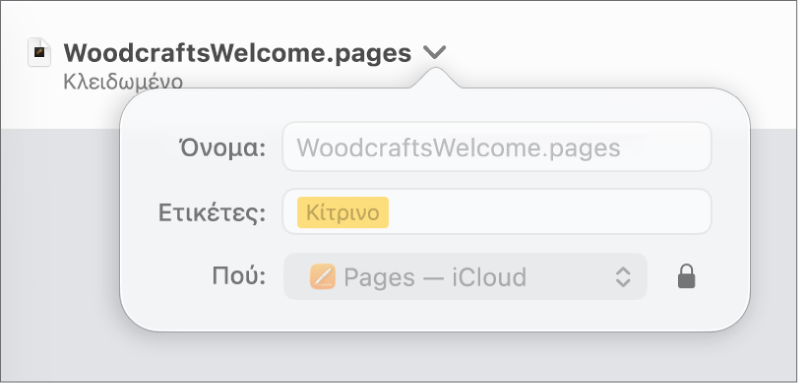798x383 pixels.
Task: Collapse the title popover with the chevron arrow
Action: [434, 51]
